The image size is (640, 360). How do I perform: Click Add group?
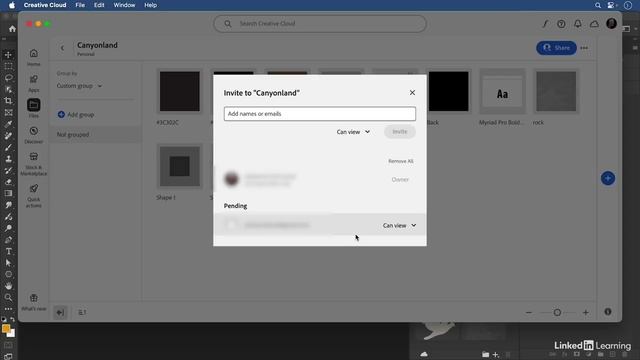pyautogui.click(x=76, y=115)
